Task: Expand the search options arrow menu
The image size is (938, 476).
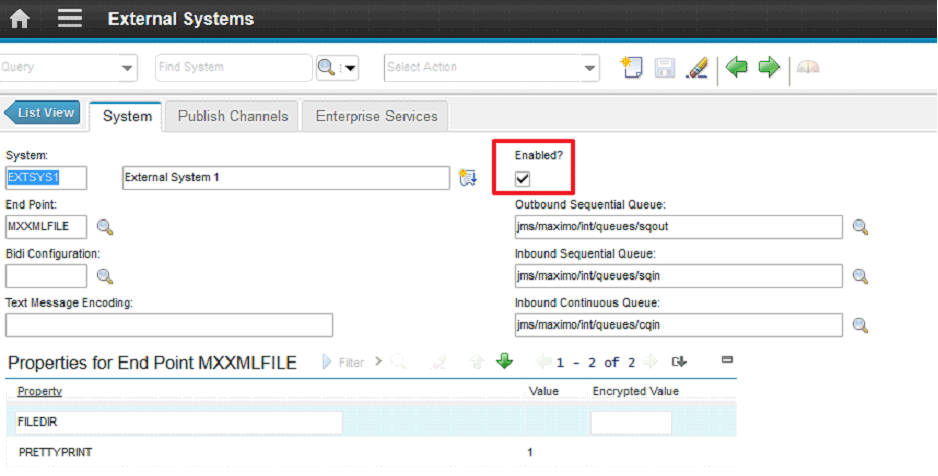Action: click(x=350, y=68)
